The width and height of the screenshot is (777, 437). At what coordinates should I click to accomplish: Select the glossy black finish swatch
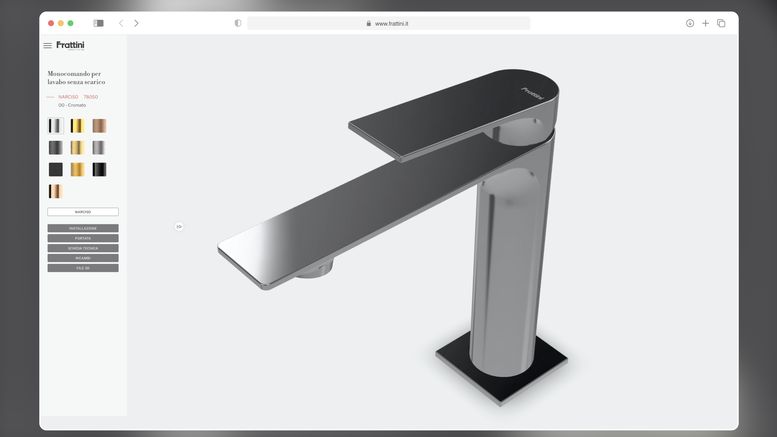(99, 169)
